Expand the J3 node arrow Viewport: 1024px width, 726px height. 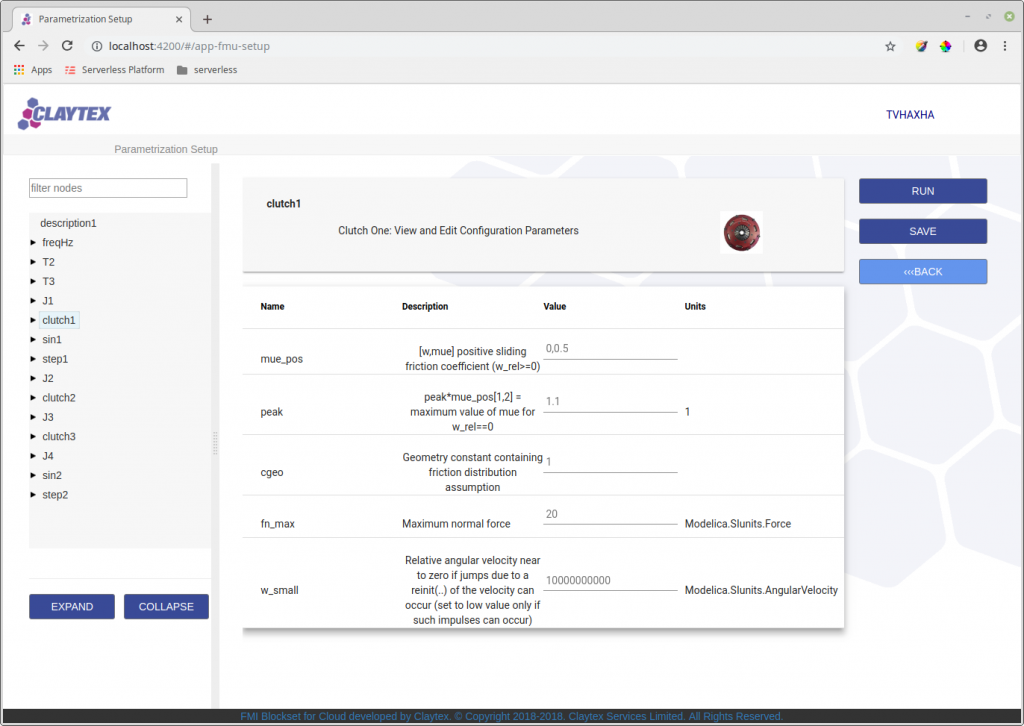tap(33, 417)
